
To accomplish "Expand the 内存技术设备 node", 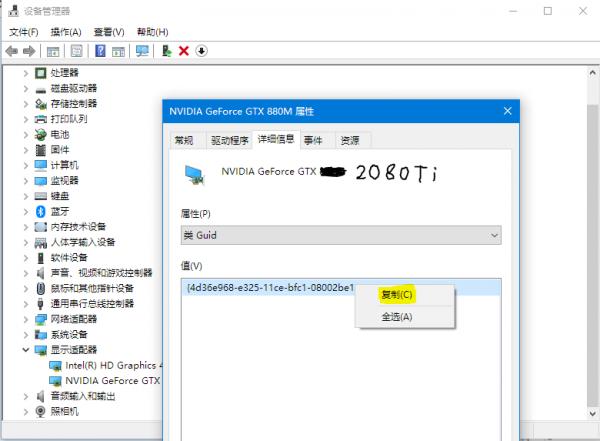I will [x=26, y=227].
